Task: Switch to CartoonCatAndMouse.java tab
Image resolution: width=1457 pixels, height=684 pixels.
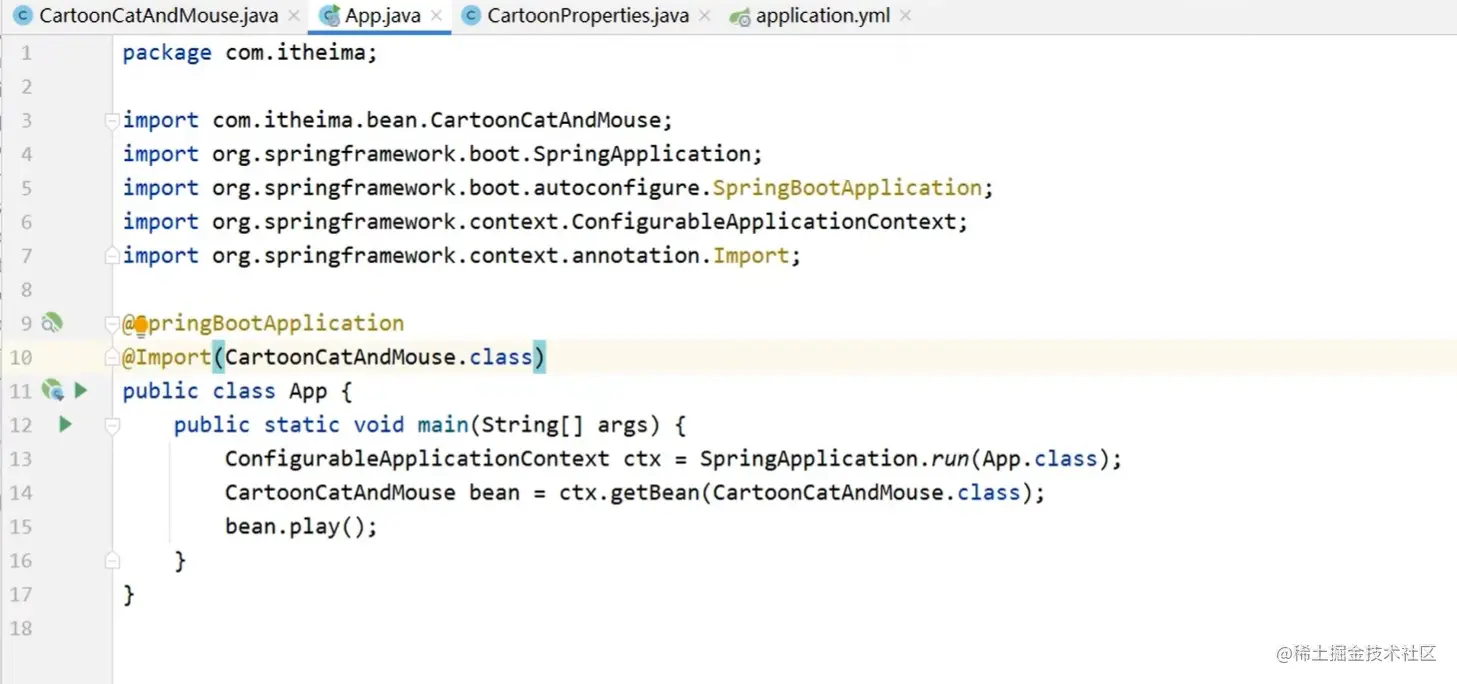Action: click(158, 16)
